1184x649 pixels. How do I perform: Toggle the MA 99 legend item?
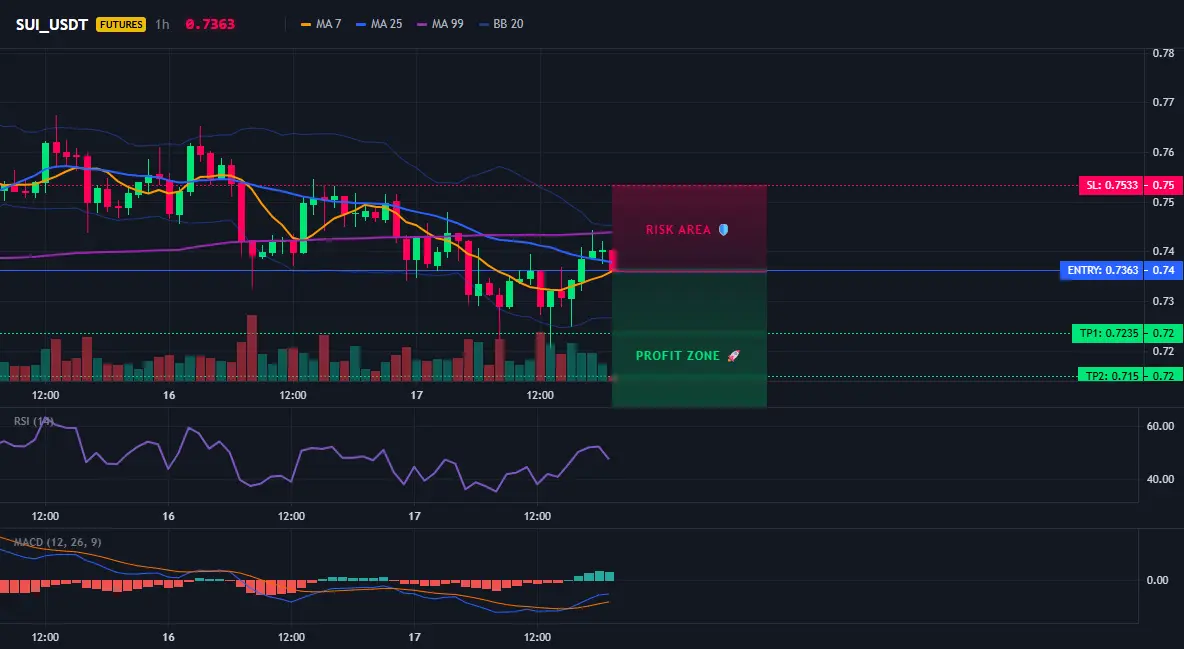point(440,24)
